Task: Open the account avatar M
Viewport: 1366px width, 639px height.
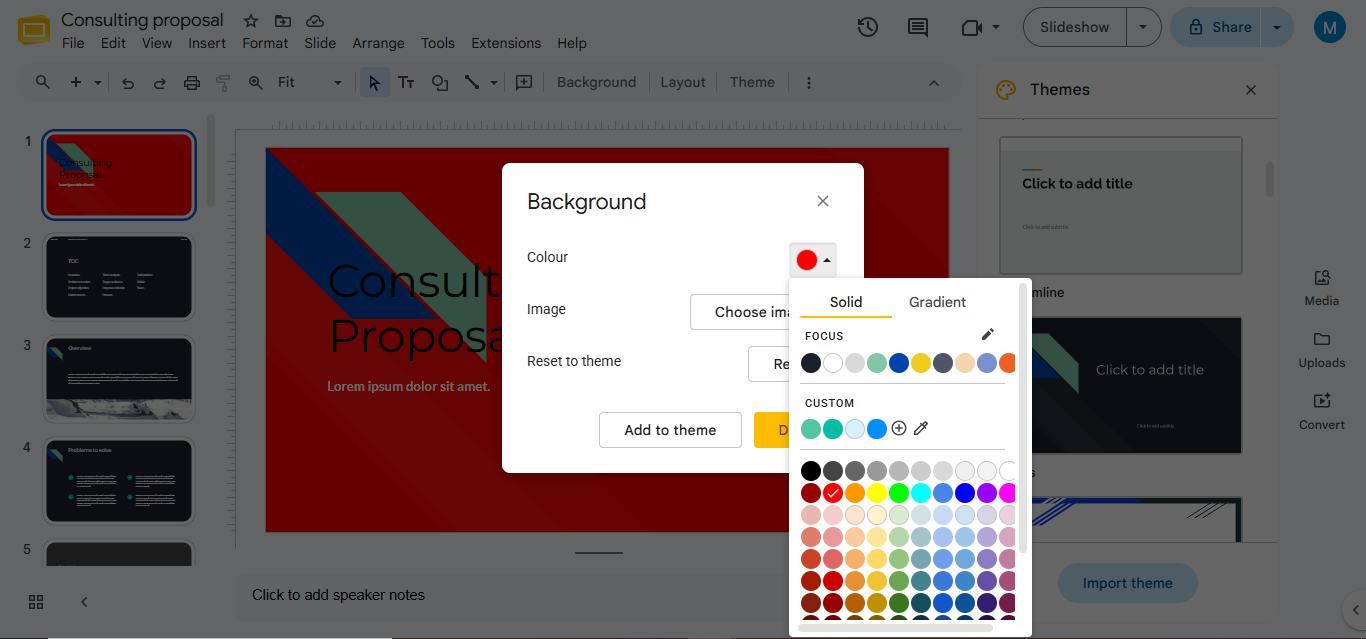Action: [x=1330, y=28]
